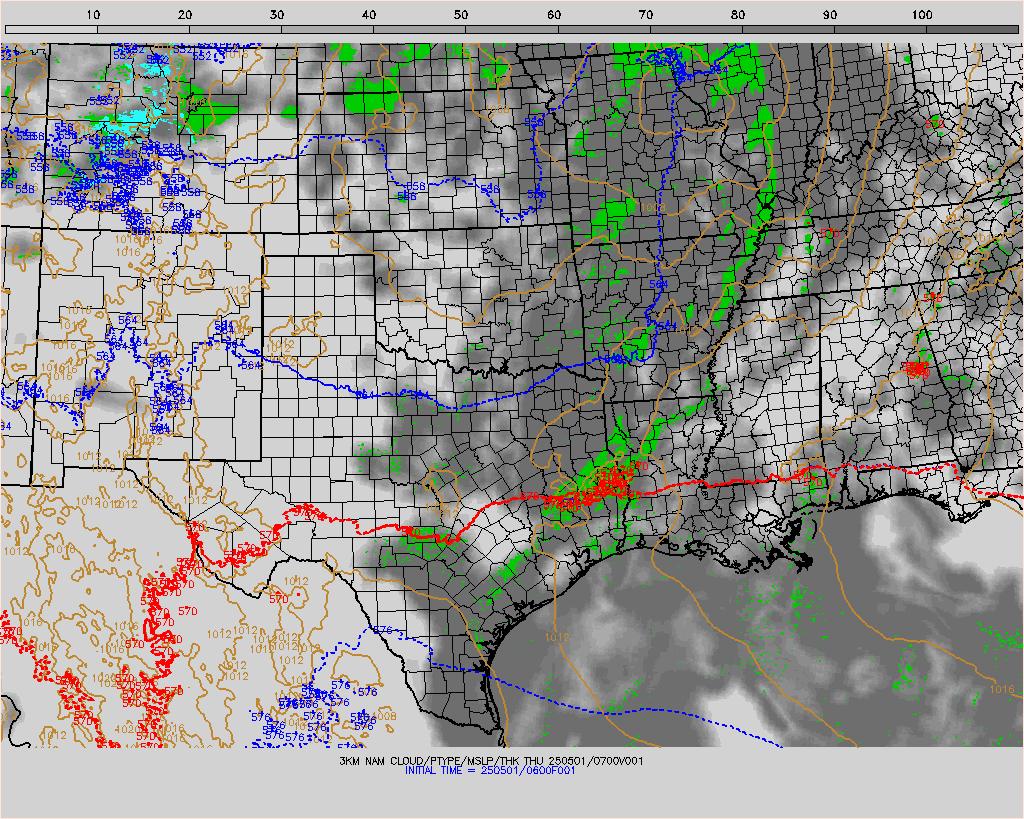Click the "70" label on cloud scale
This screenshot has width=1024, height=819.
646,15
